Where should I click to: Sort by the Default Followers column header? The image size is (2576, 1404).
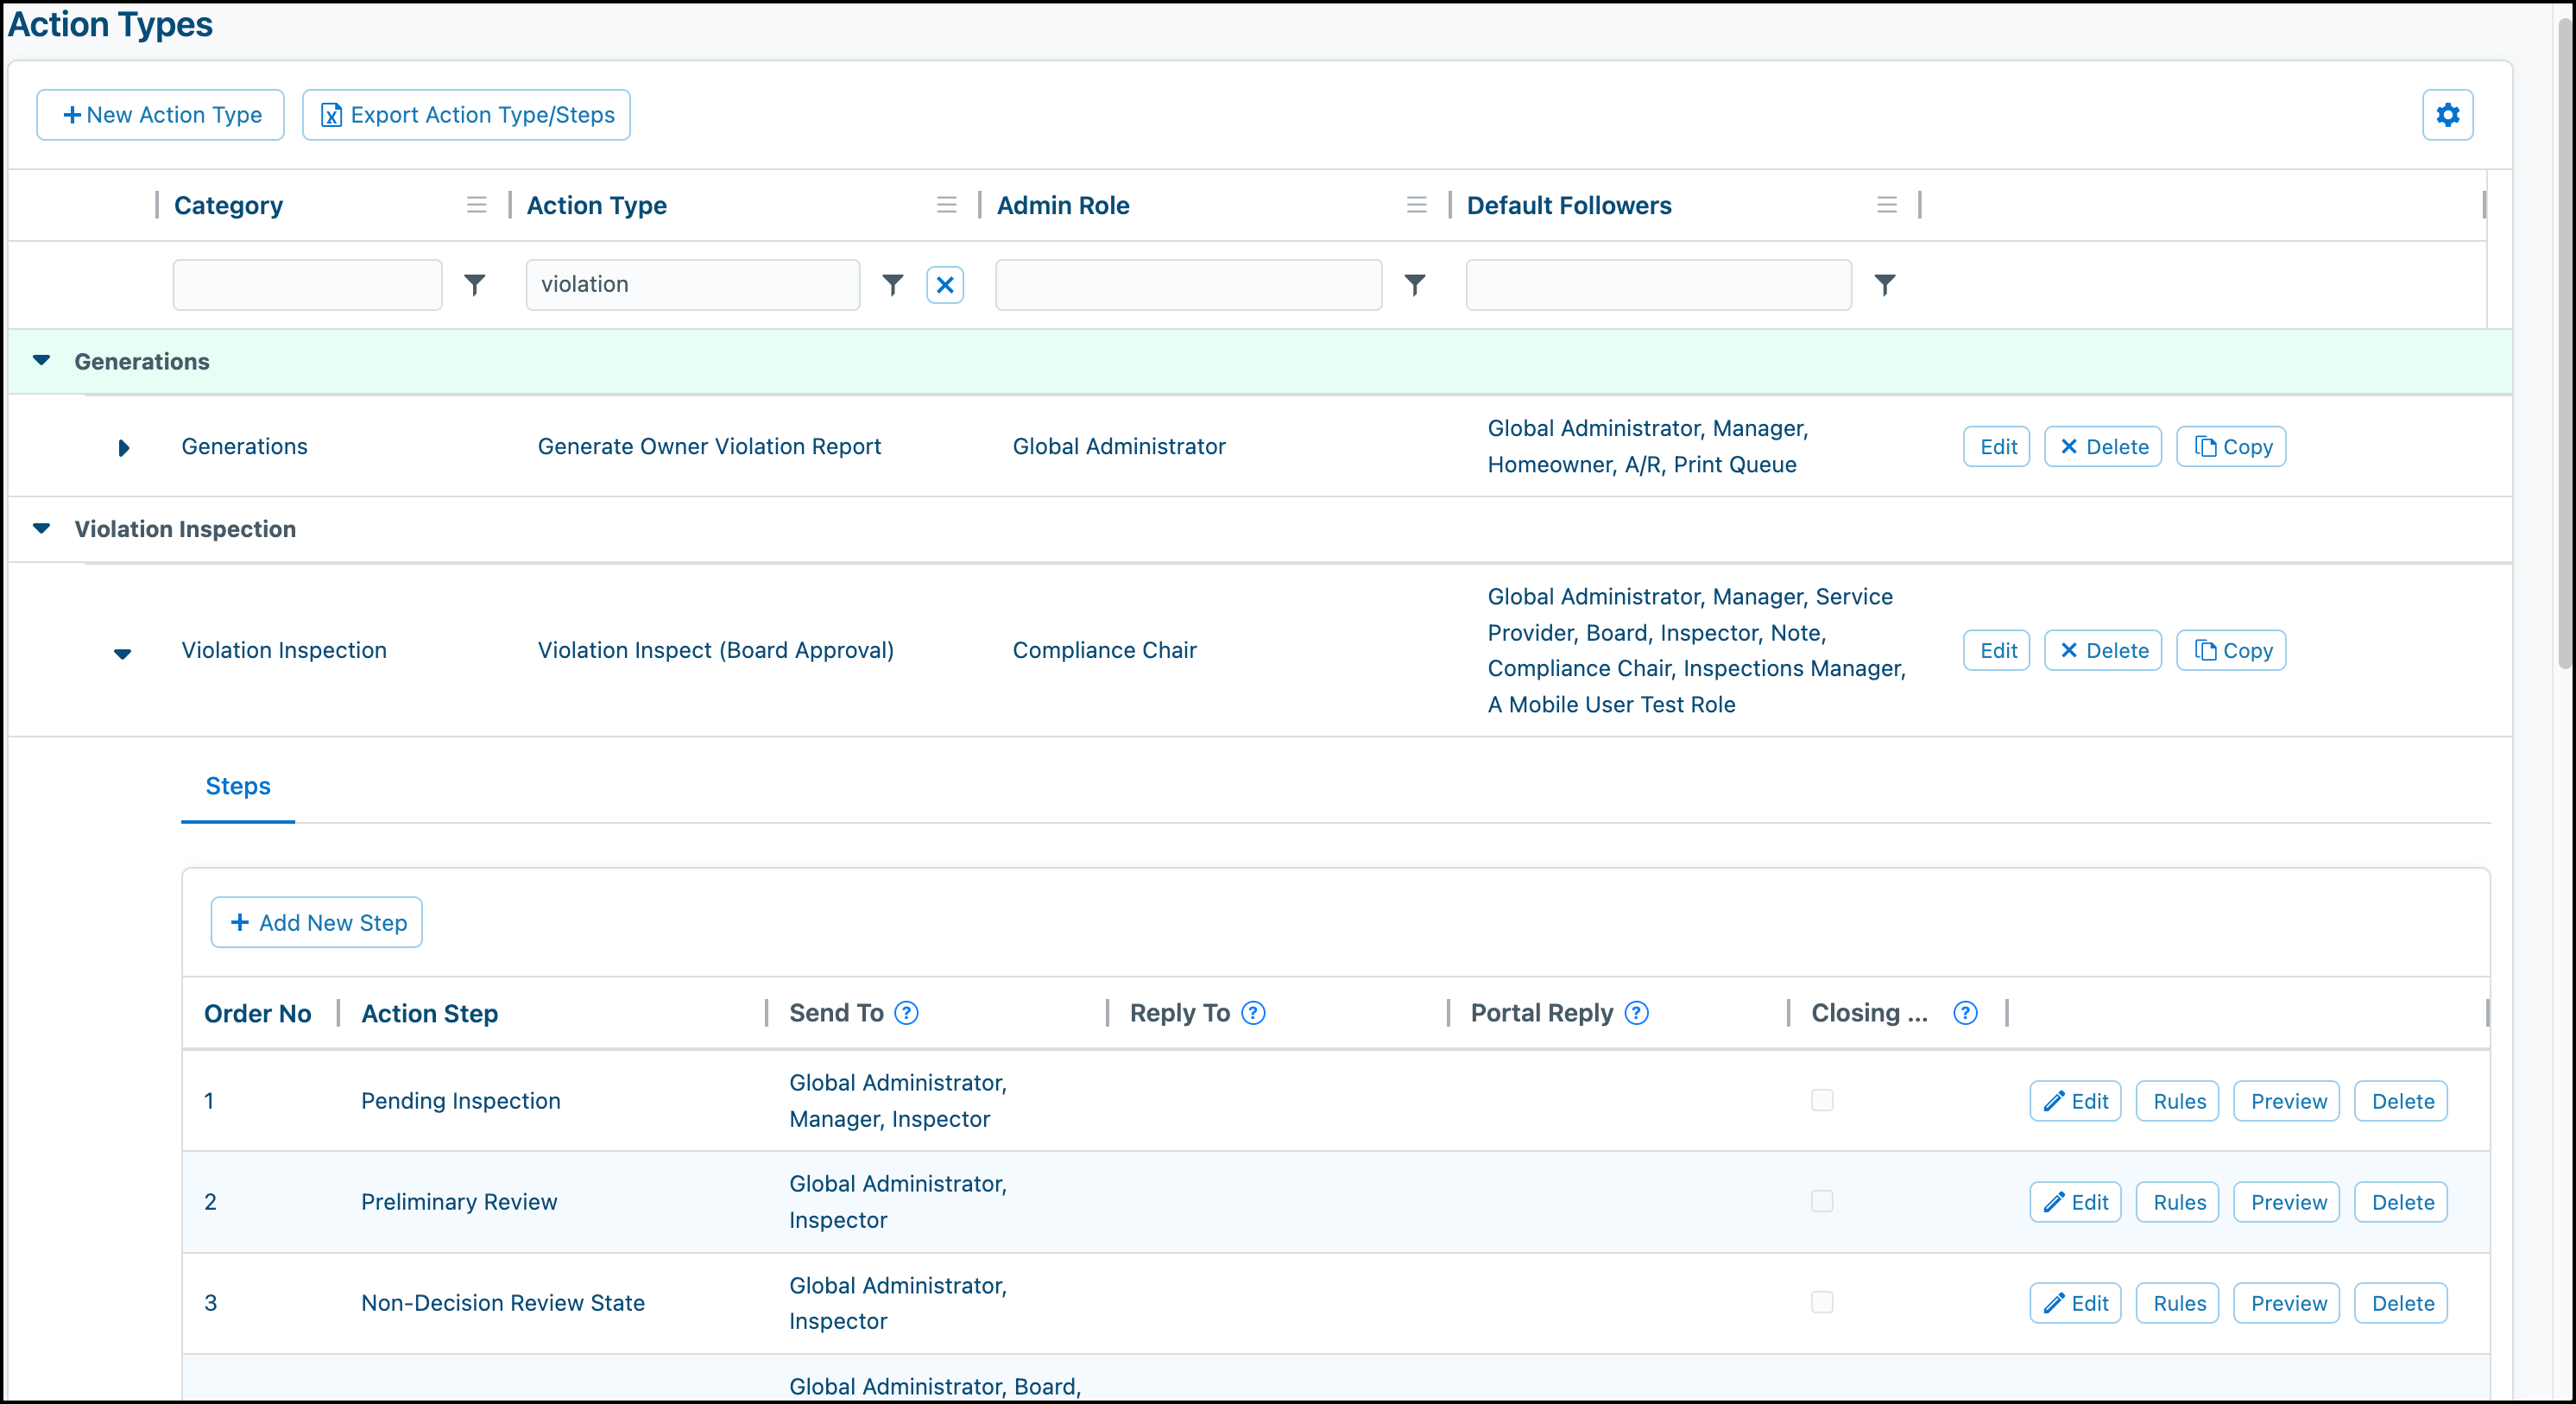tap(1569, 205)
